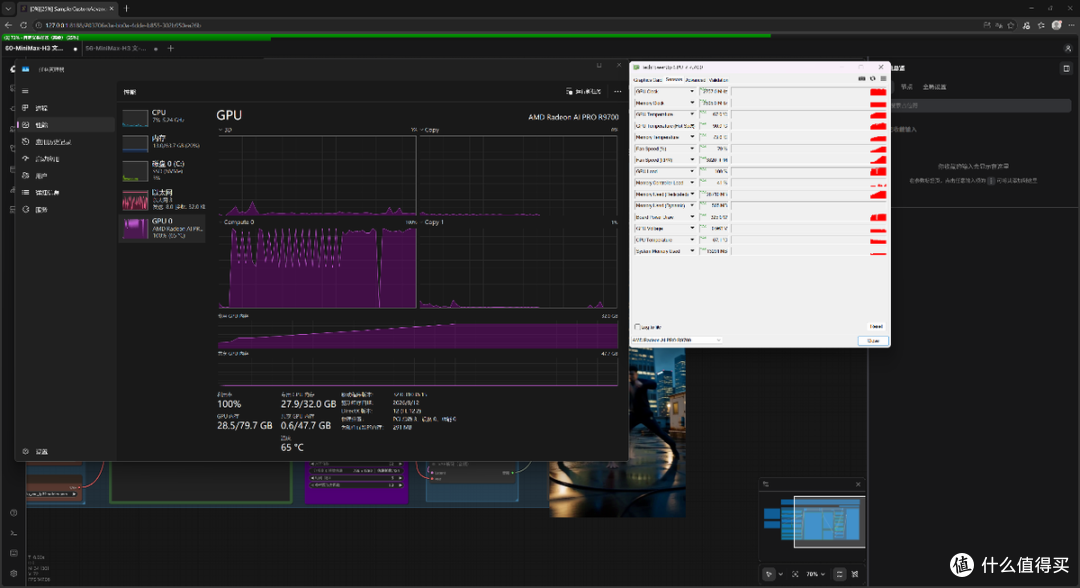Screen dimensions: 1080x588
Task: Select 磁盘 0 (C:) in performance list
Action: pos(163,170)
